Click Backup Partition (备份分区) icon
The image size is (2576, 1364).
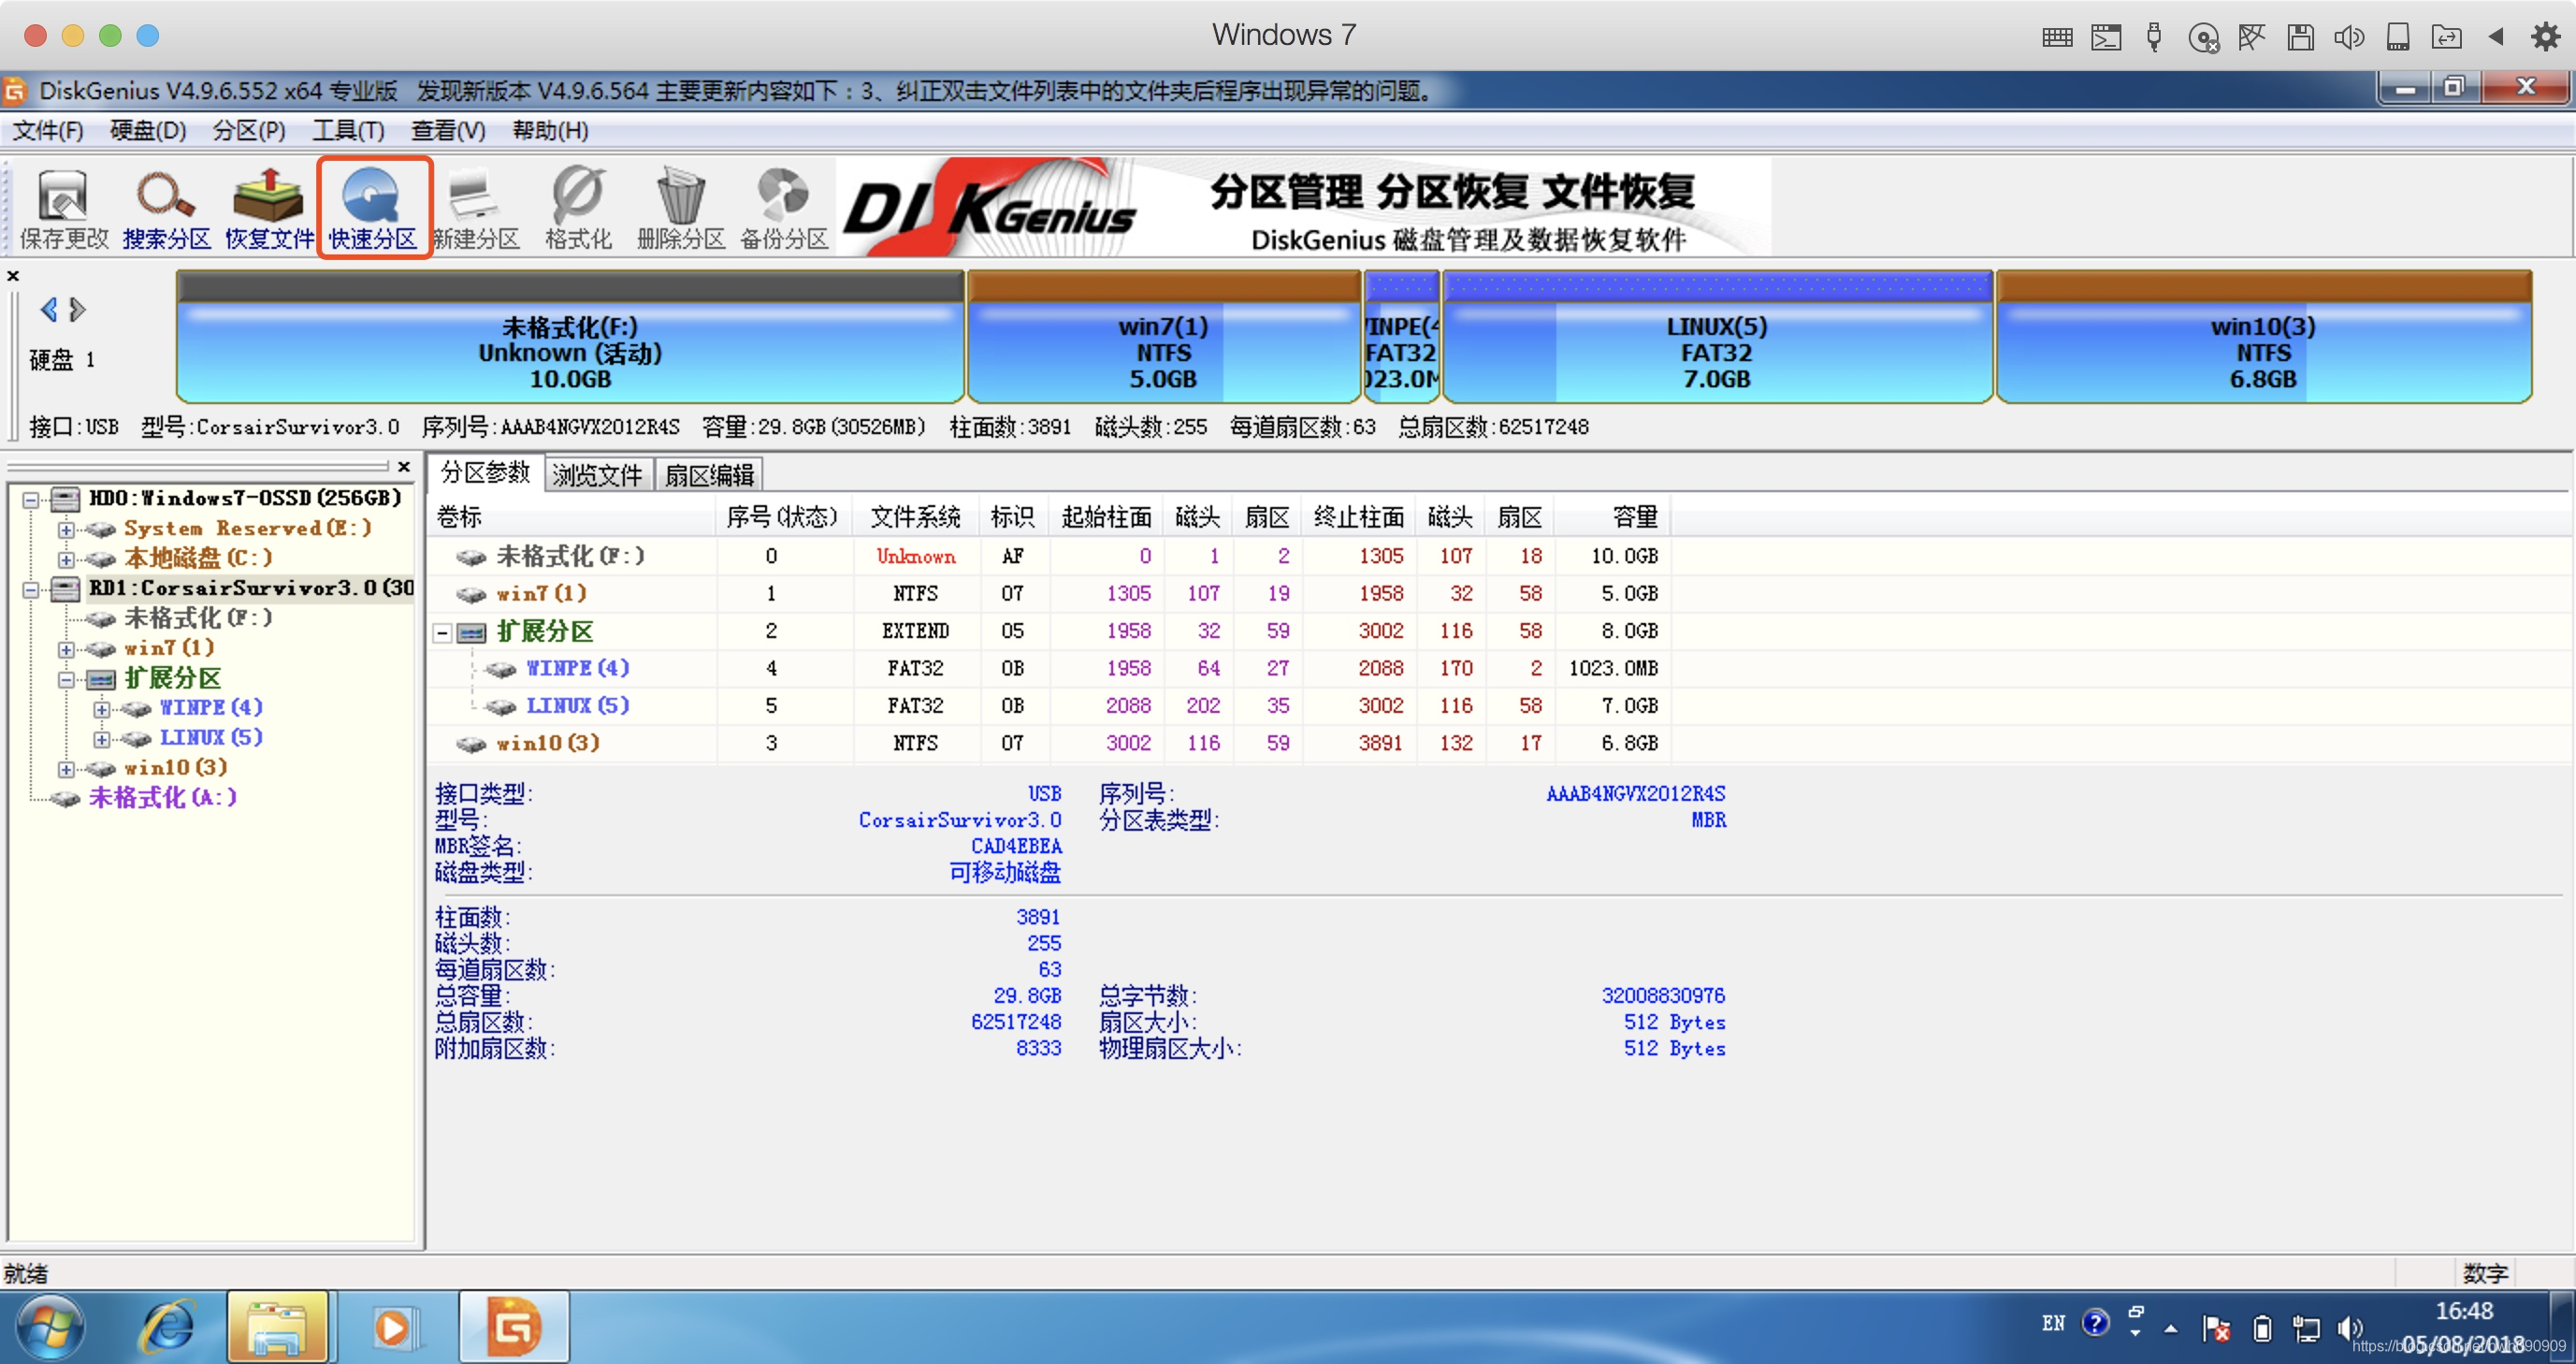[784, 208]
